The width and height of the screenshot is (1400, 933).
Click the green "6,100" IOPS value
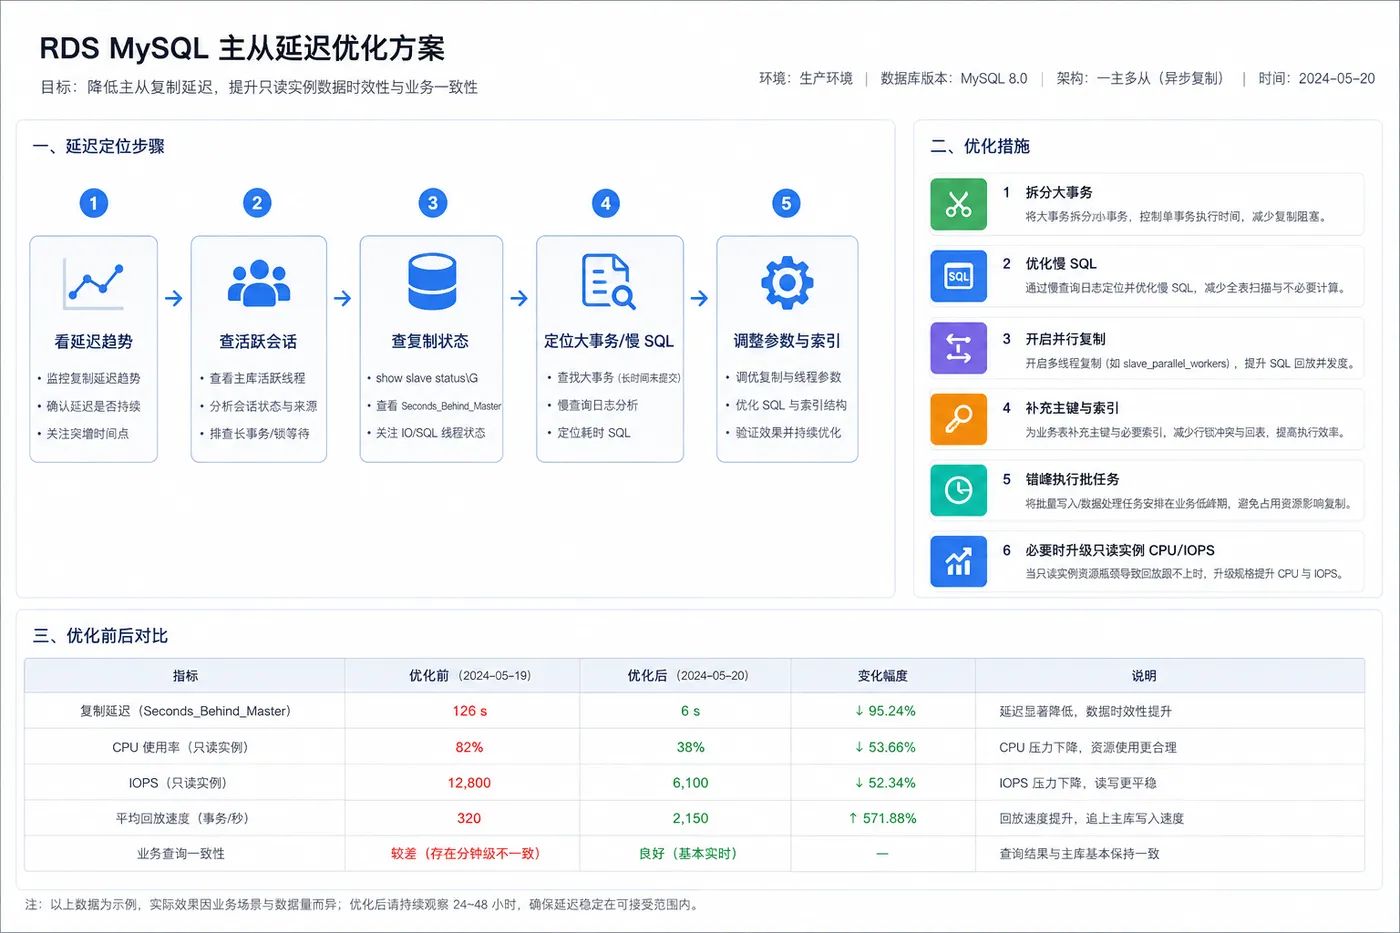[x=690, y=783]
